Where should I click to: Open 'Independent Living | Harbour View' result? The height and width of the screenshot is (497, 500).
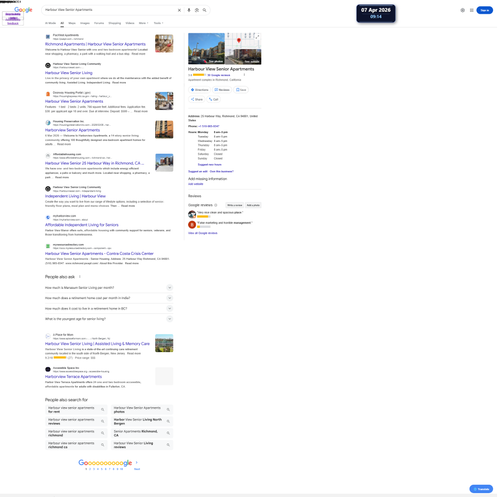[x=75, y=196]
